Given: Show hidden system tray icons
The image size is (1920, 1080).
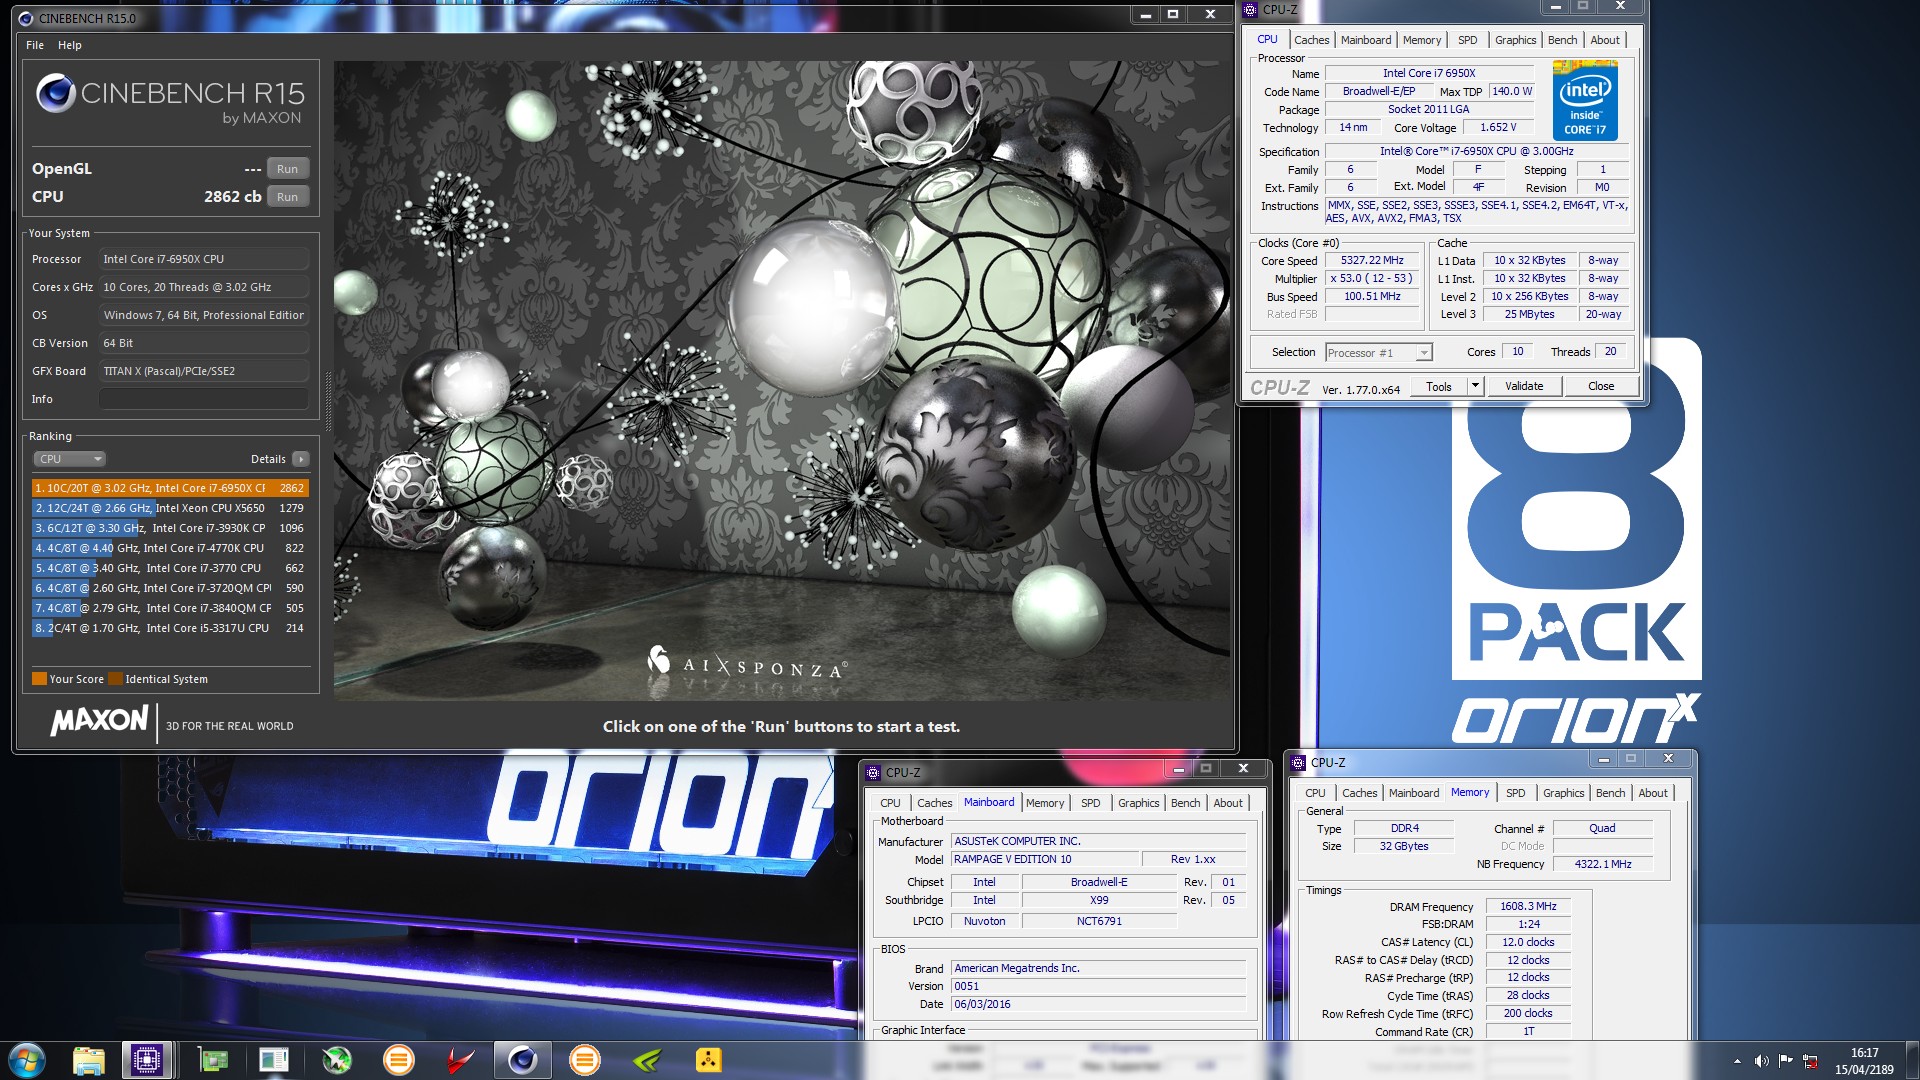Looking at the screenshot, I should coord(1737,1061).
